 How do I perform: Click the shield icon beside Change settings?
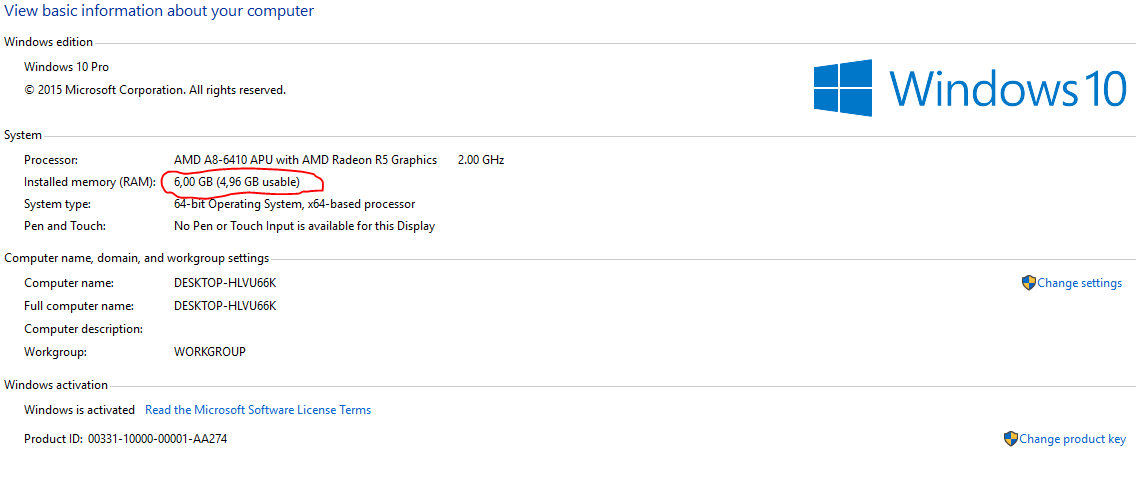click(1028, 283)
